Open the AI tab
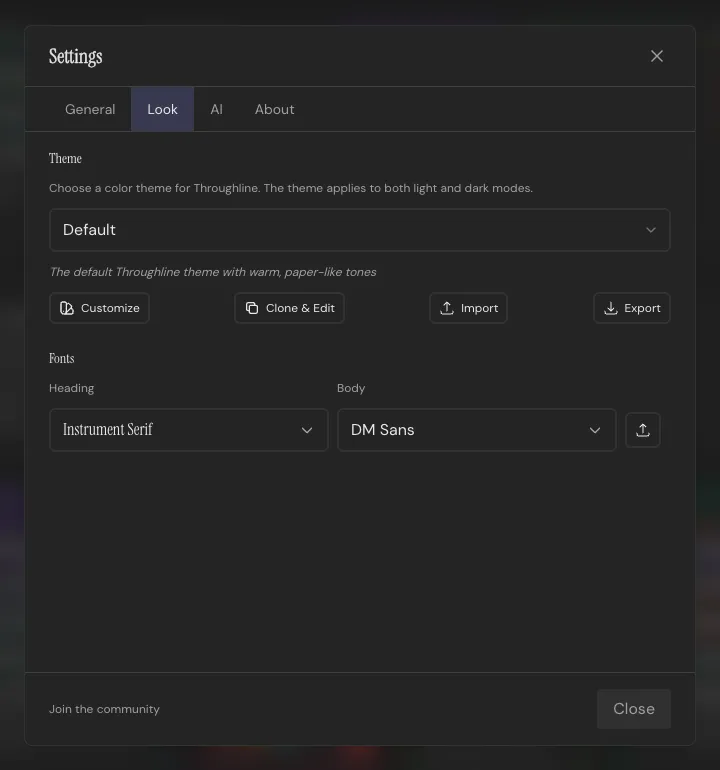The width and height of the screenshot is (720, 770). (x=217, y=109)
